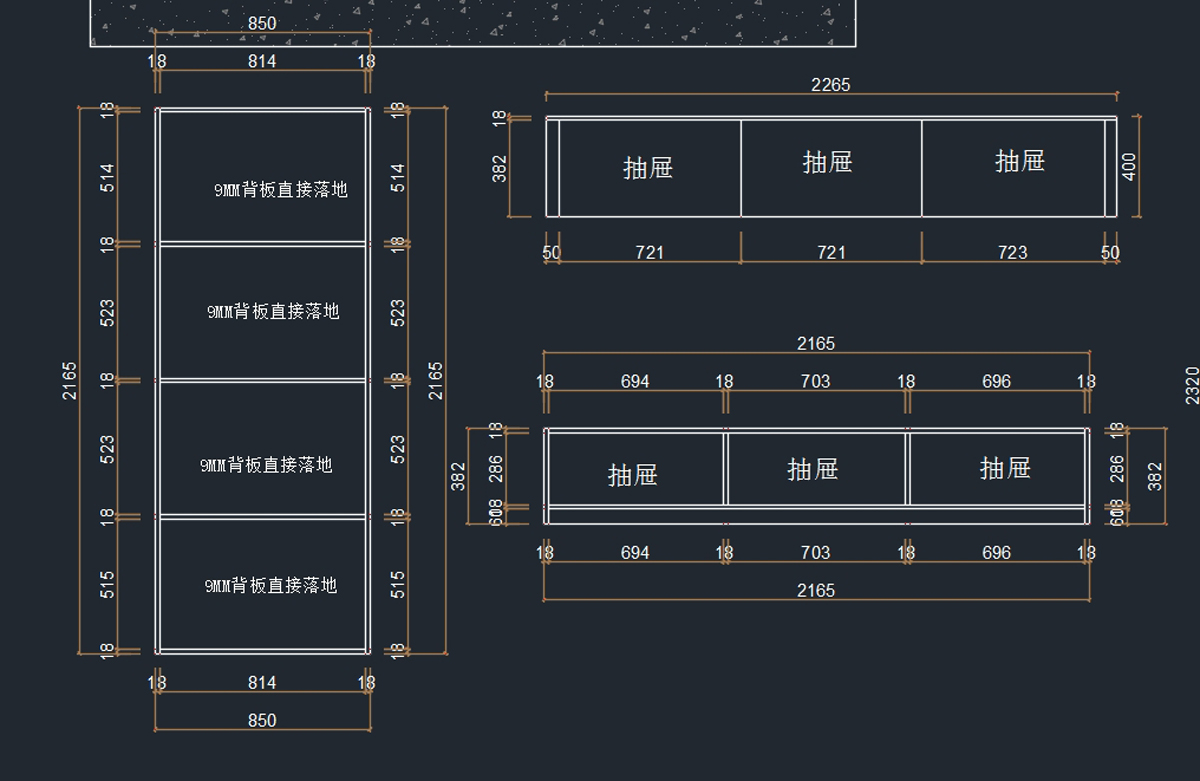Screen dimensions: 1200x781
Task: Select the middle 抽屉 label in the upper cabinet
Action: coord(827,162)
